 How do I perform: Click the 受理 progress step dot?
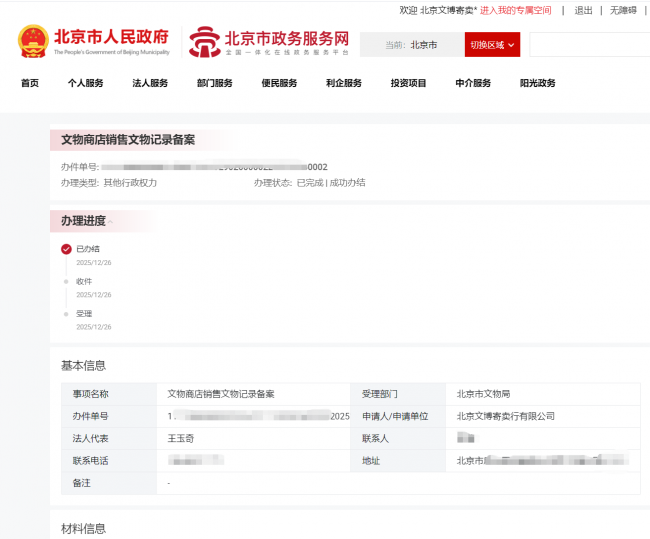(x=66, y=313)
